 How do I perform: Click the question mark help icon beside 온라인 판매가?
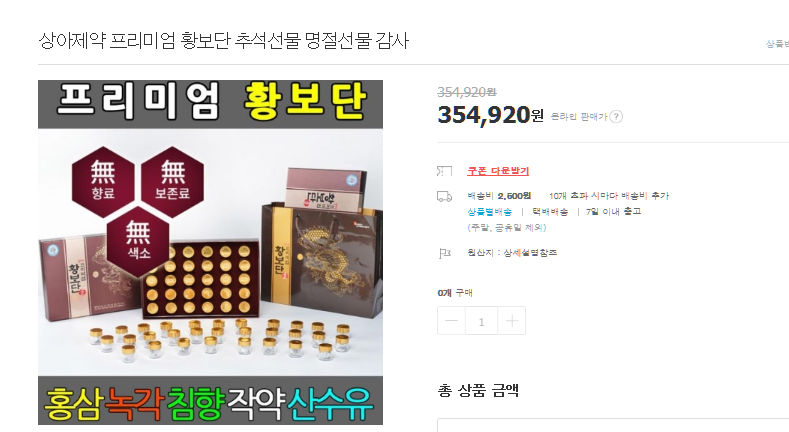[x=616, y=117]
